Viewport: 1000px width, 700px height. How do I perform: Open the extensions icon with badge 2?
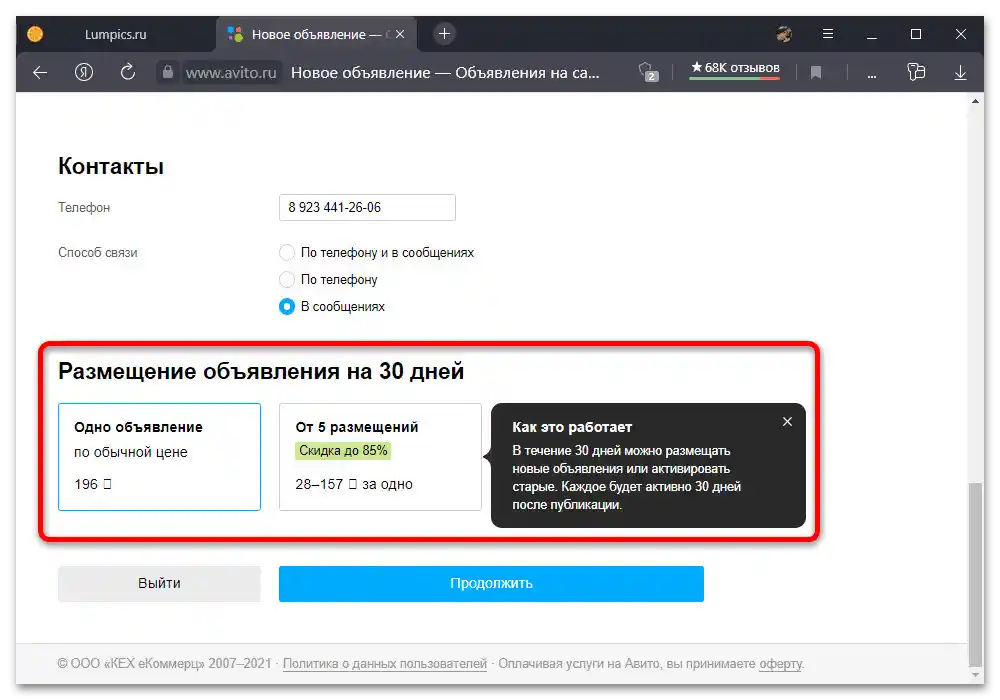(x=648, y=72)
